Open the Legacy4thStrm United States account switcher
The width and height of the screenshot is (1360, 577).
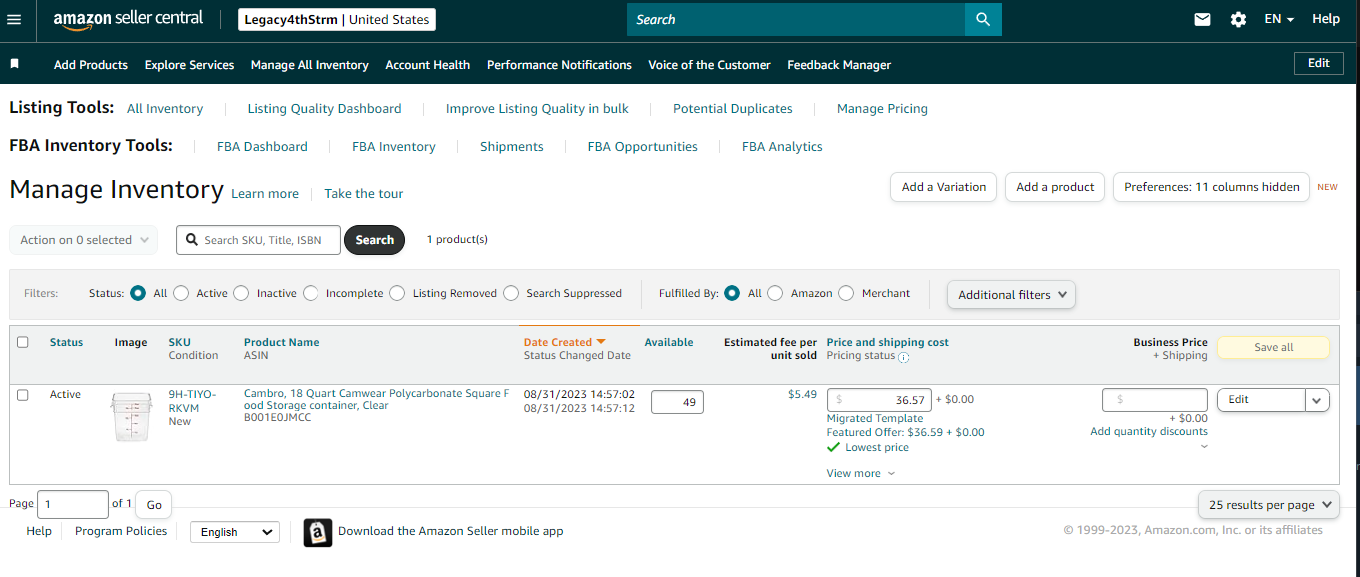pos(337,20)
